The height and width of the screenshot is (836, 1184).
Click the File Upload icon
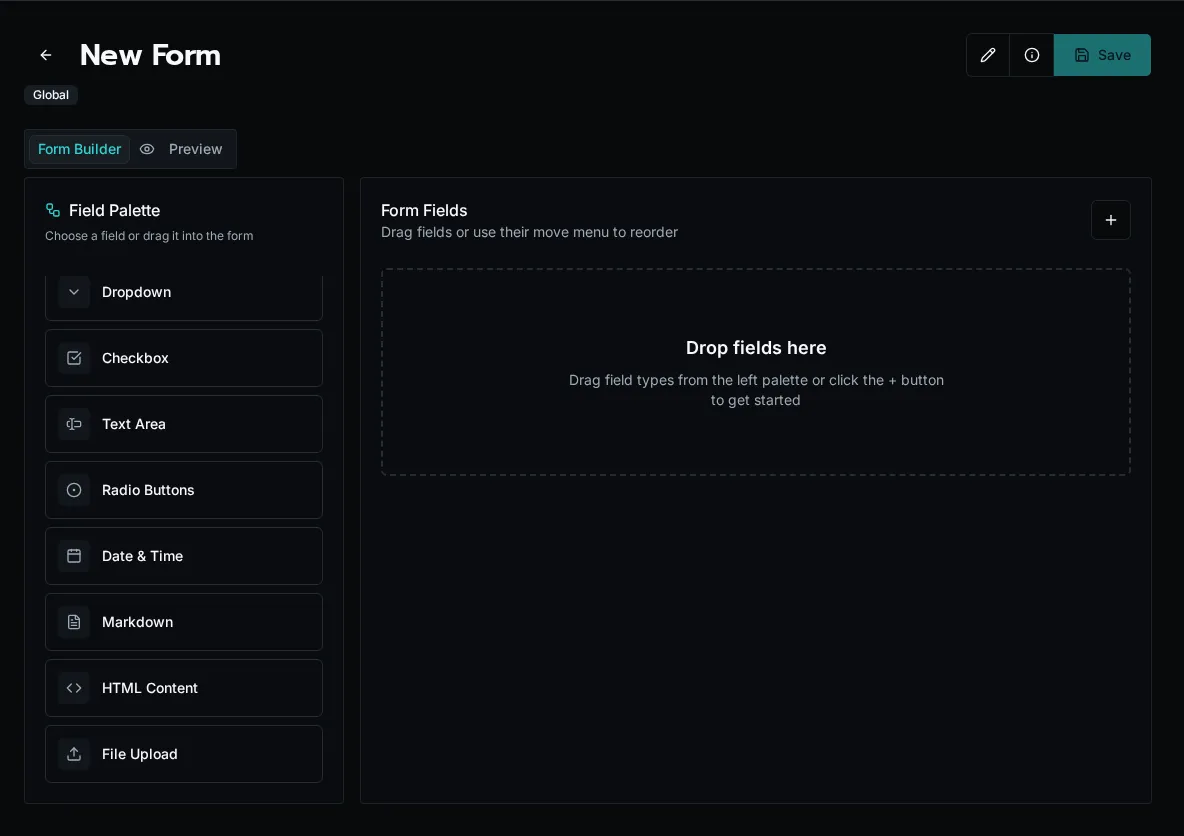click(x=74, y=754)
